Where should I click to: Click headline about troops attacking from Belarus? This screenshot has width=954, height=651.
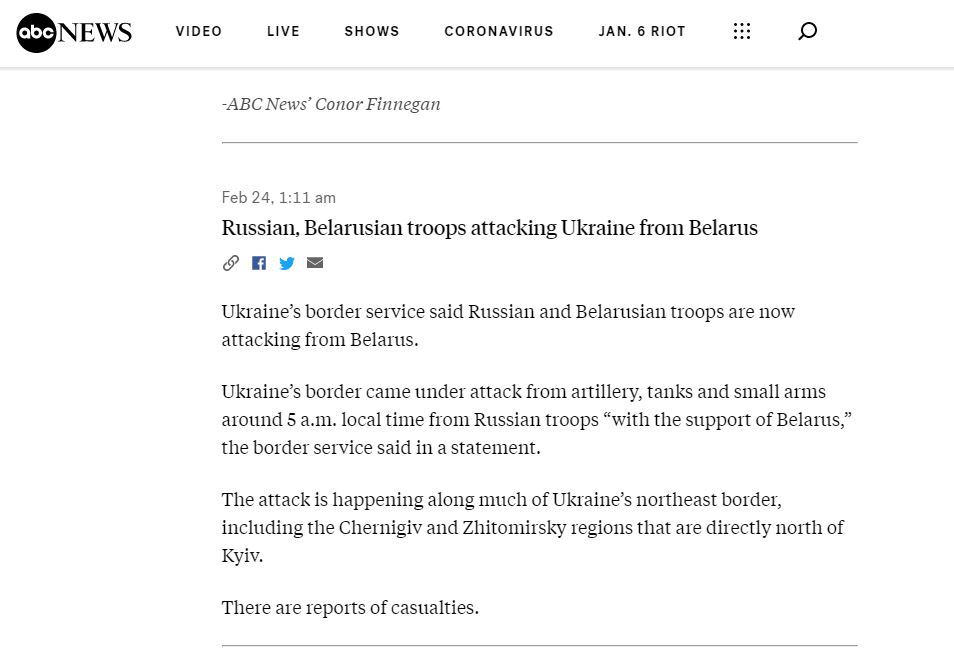490,228
